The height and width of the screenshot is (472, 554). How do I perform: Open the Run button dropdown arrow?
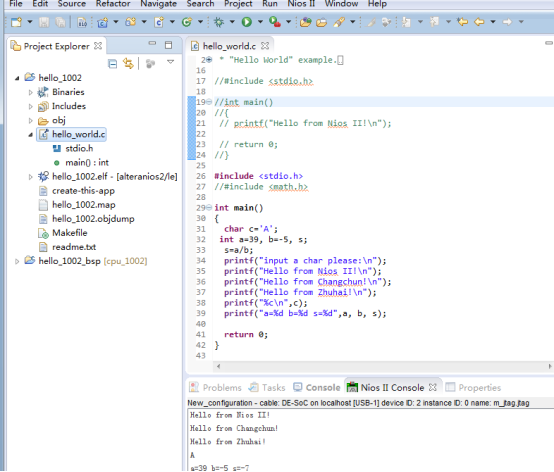[x=260, y=22]
